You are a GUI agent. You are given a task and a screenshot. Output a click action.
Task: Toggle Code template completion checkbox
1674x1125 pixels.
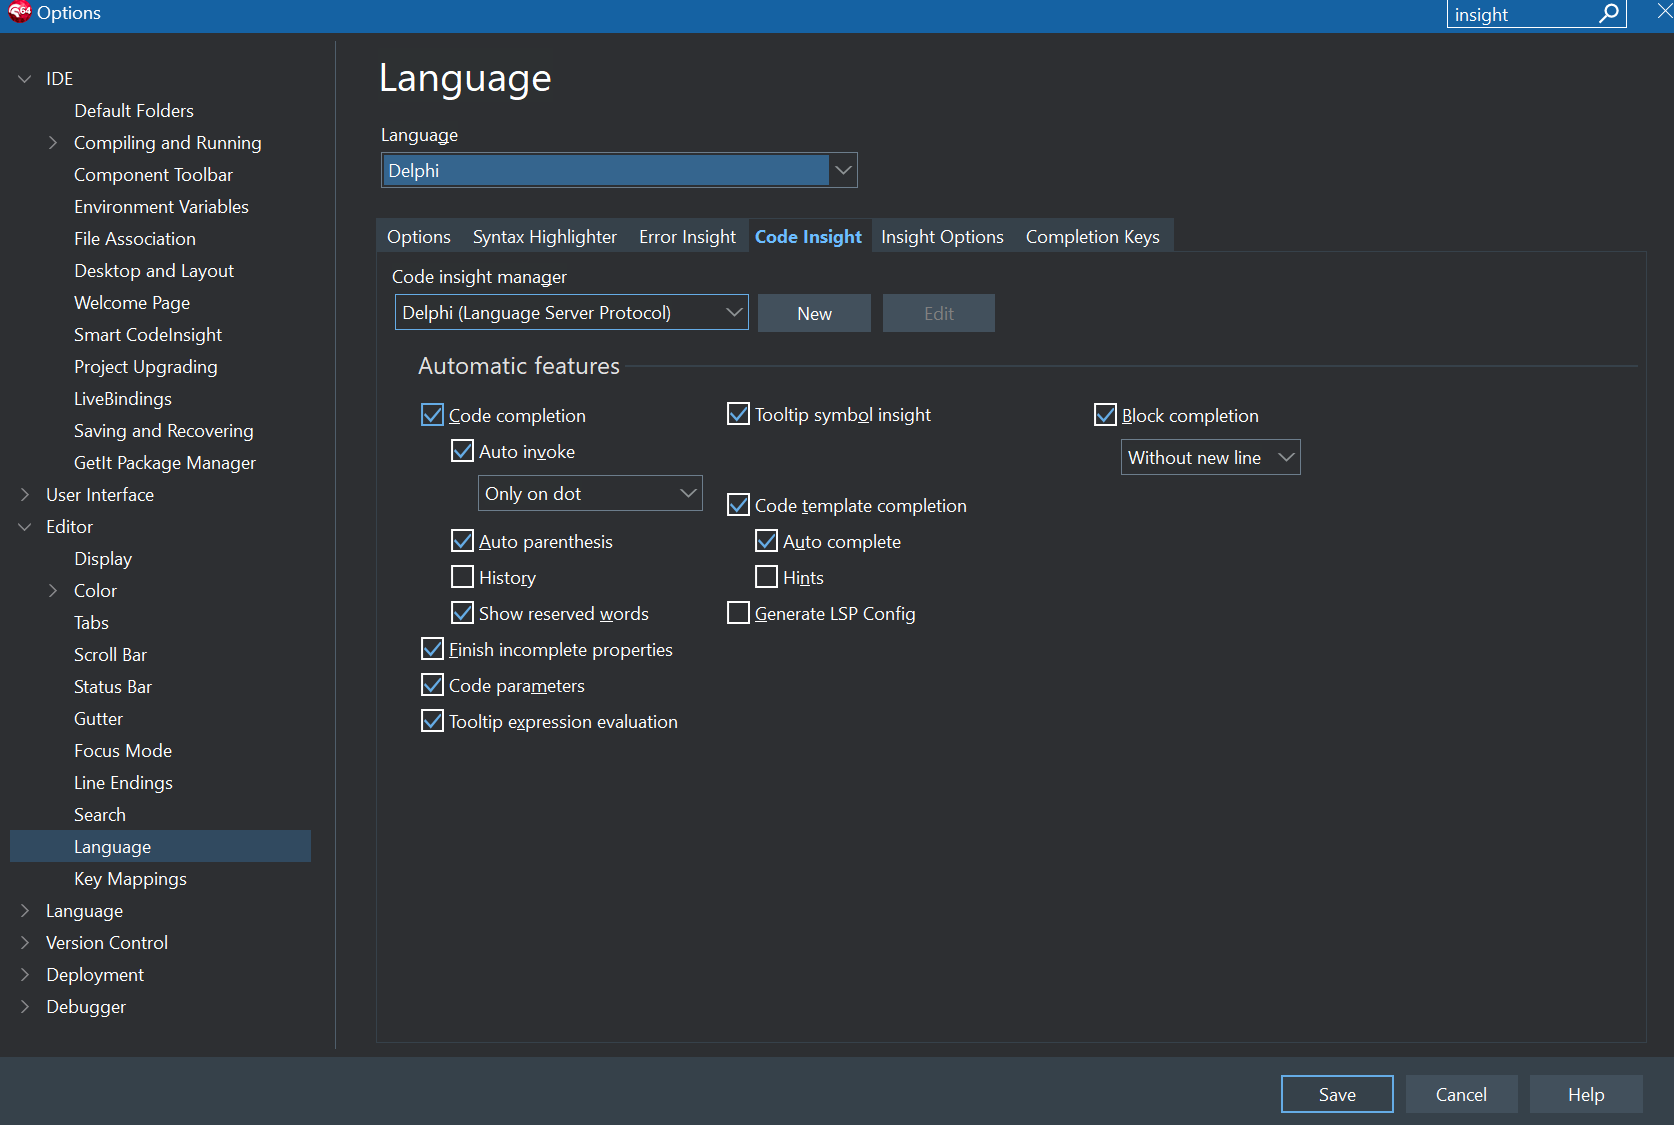point(738,505)
